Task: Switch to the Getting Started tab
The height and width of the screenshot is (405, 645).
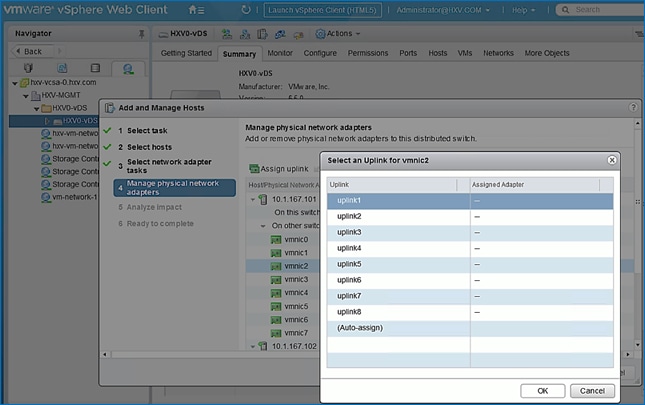Action: 186,53
